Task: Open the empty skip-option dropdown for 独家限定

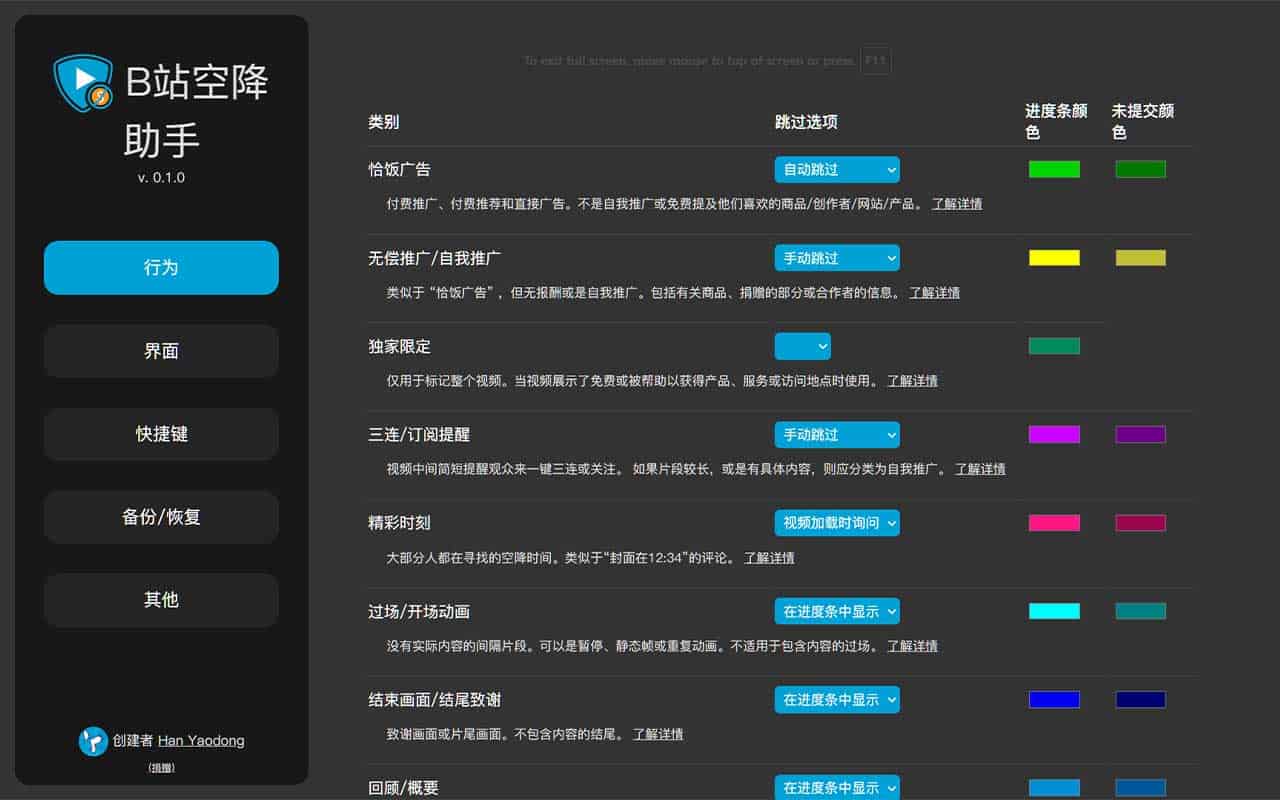Action: pos(802,346)
